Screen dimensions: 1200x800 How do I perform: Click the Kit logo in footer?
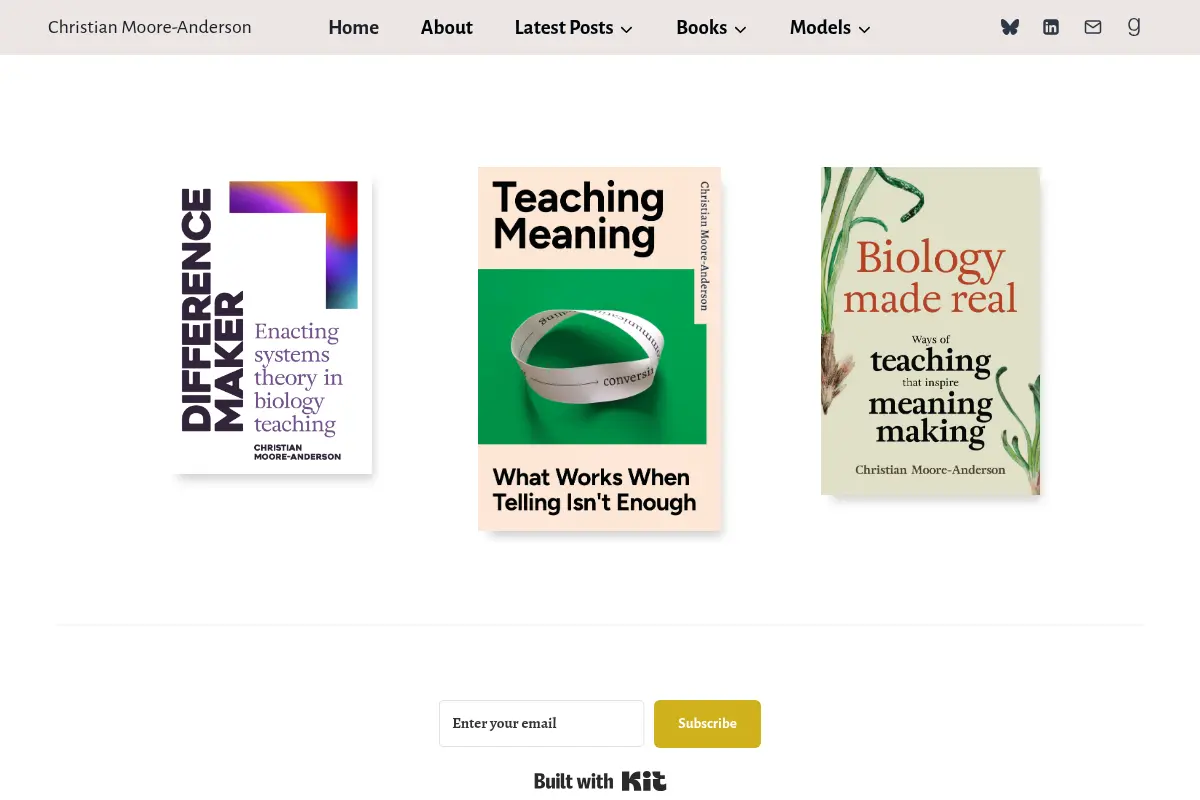click(644, 781)
